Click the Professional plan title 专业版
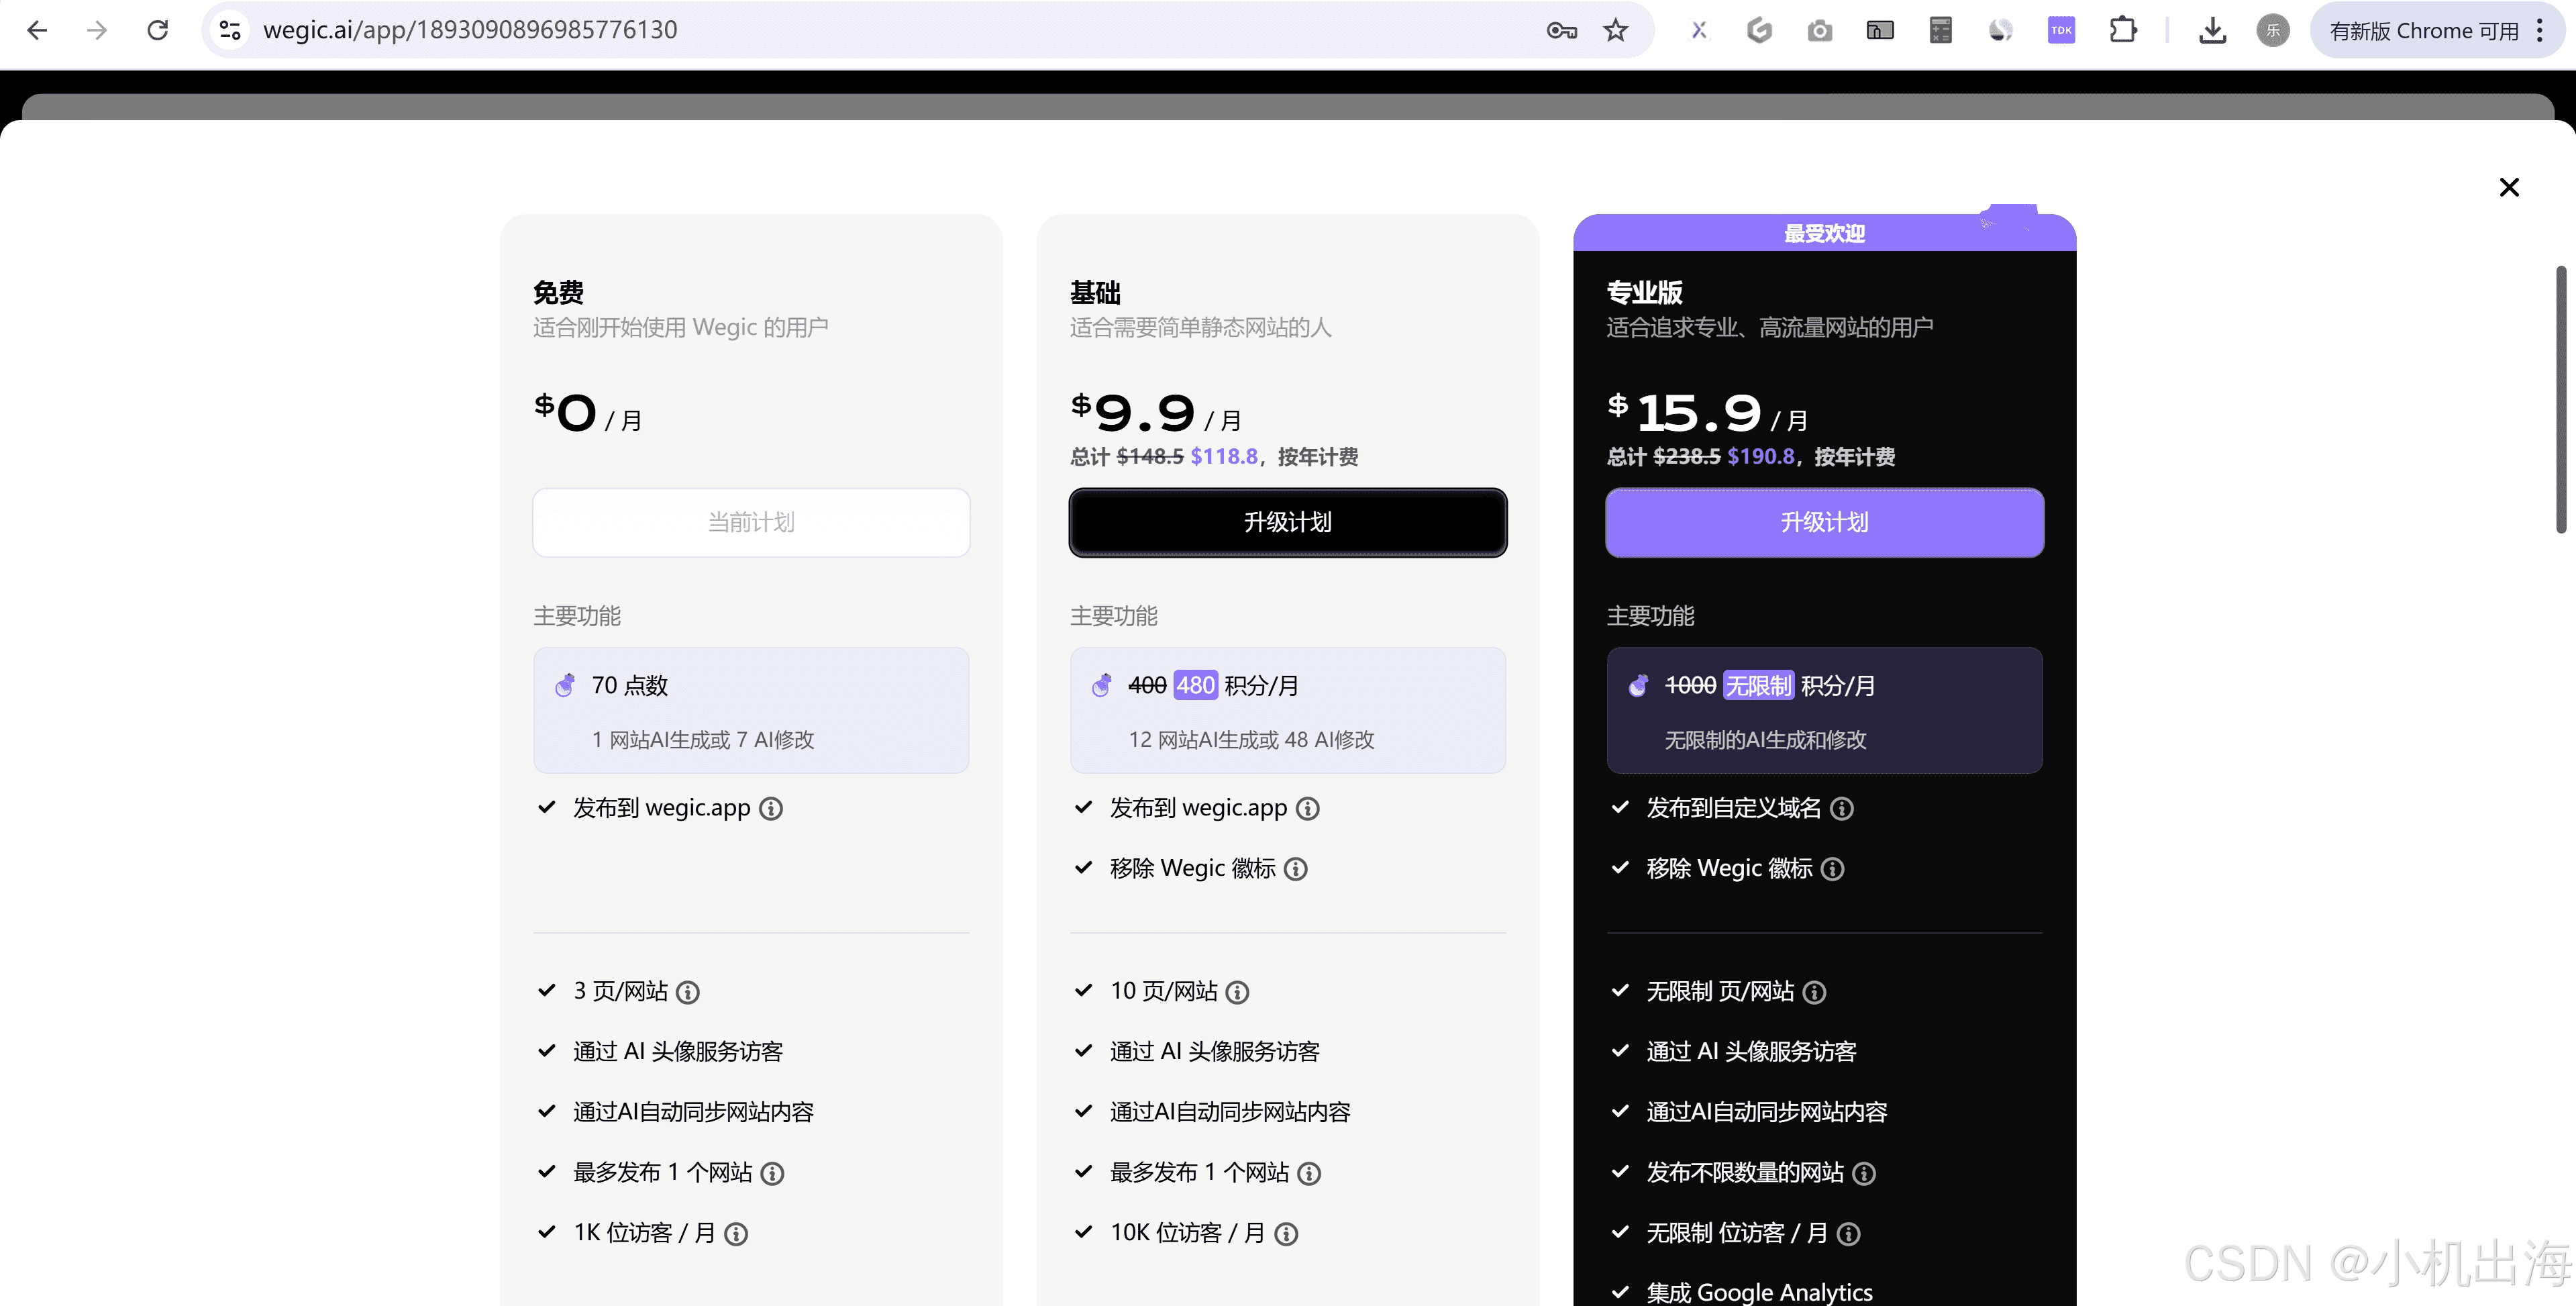The image size is (2576, 1306). tap(1644, 292)
